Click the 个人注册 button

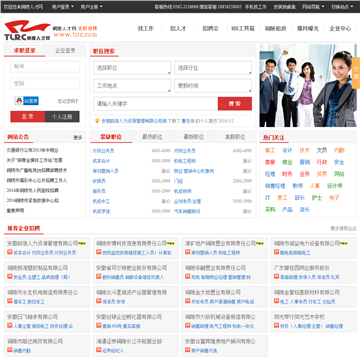pyautogui.click(x=62, y=117)
